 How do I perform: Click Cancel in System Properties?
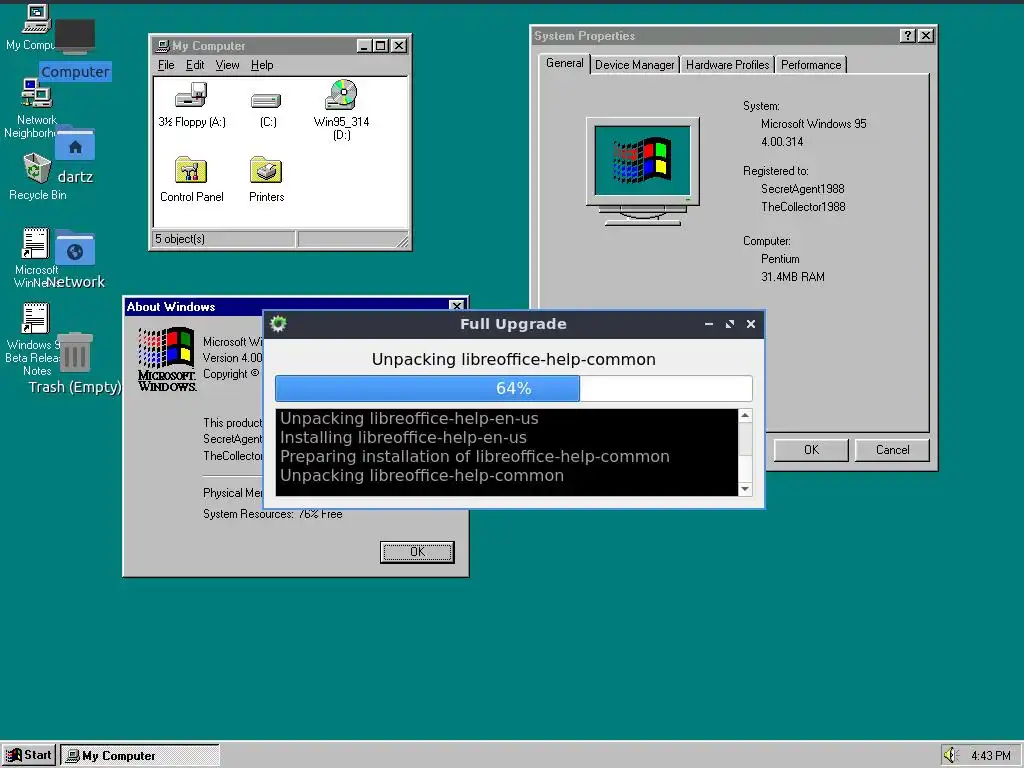click(892, 450)
